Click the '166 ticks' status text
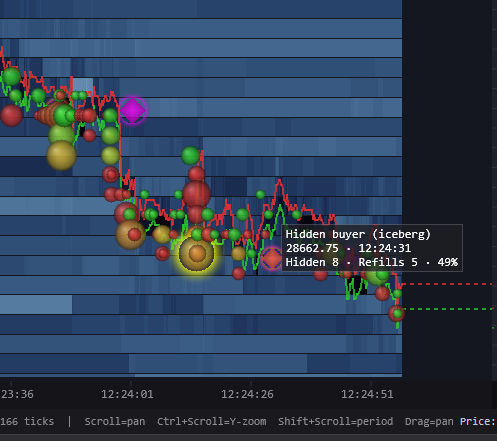This screenshot has height=441, width=497. 27,421
